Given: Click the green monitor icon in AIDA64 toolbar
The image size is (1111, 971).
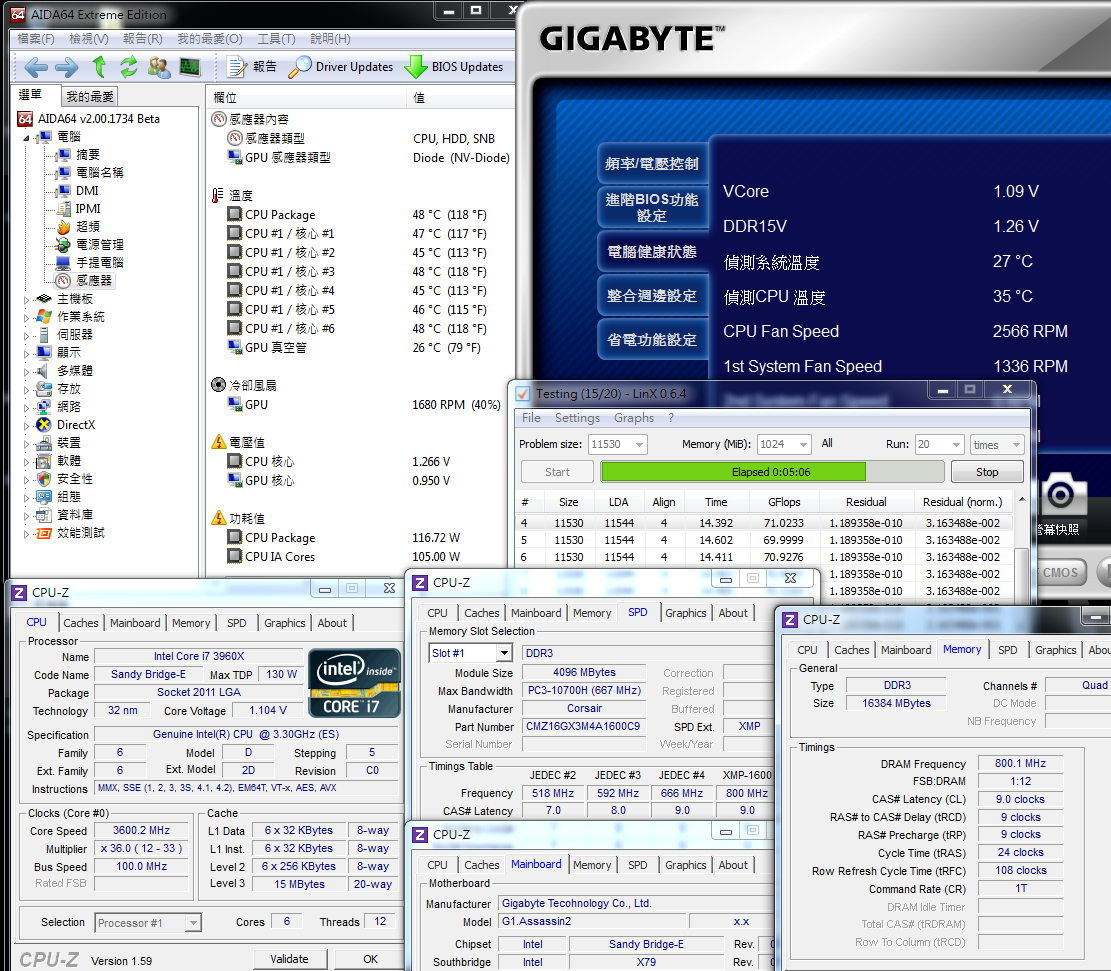Looking at the screenshot, I should 189,67.
